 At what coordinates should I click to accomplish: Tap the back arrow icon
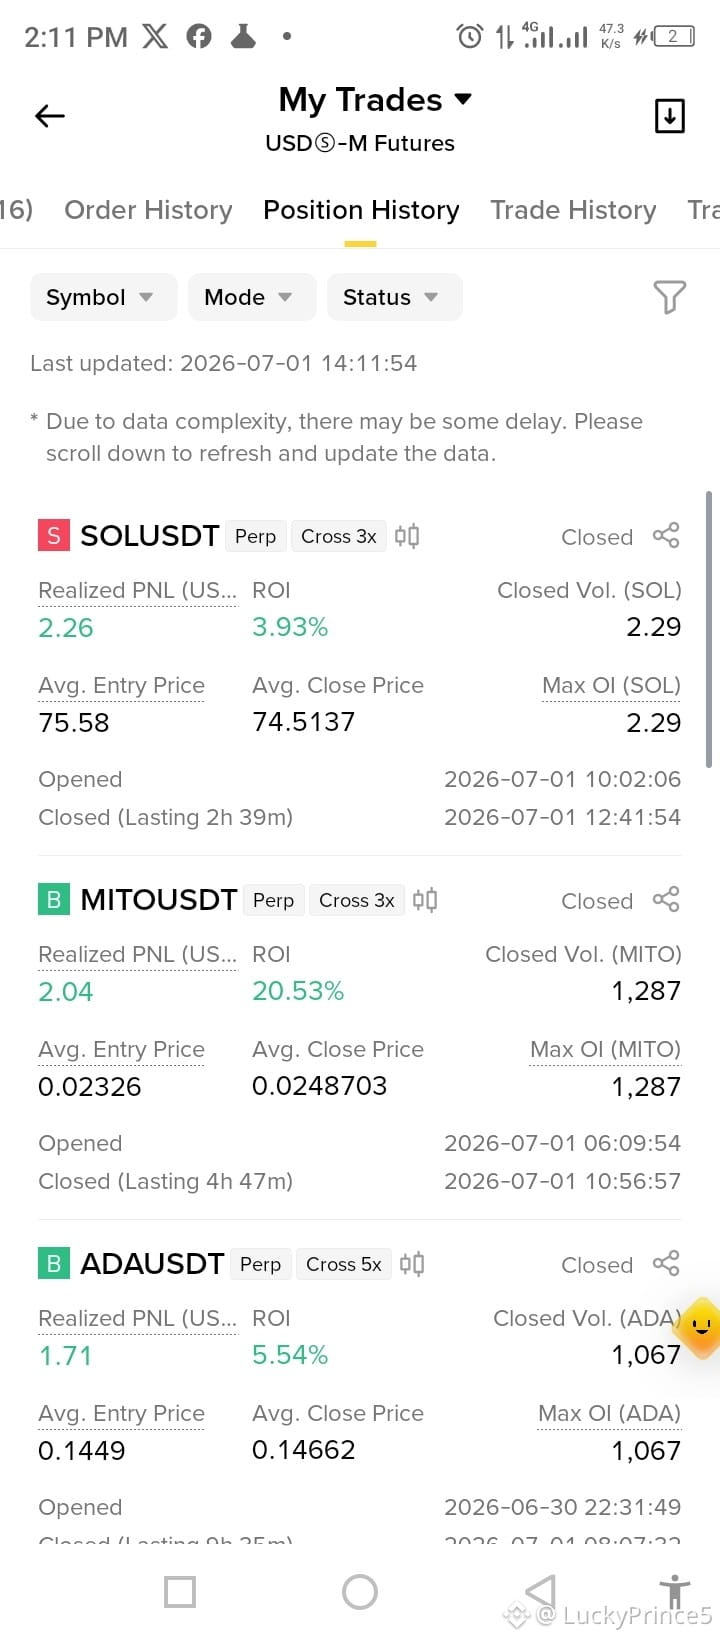point(49,116)
